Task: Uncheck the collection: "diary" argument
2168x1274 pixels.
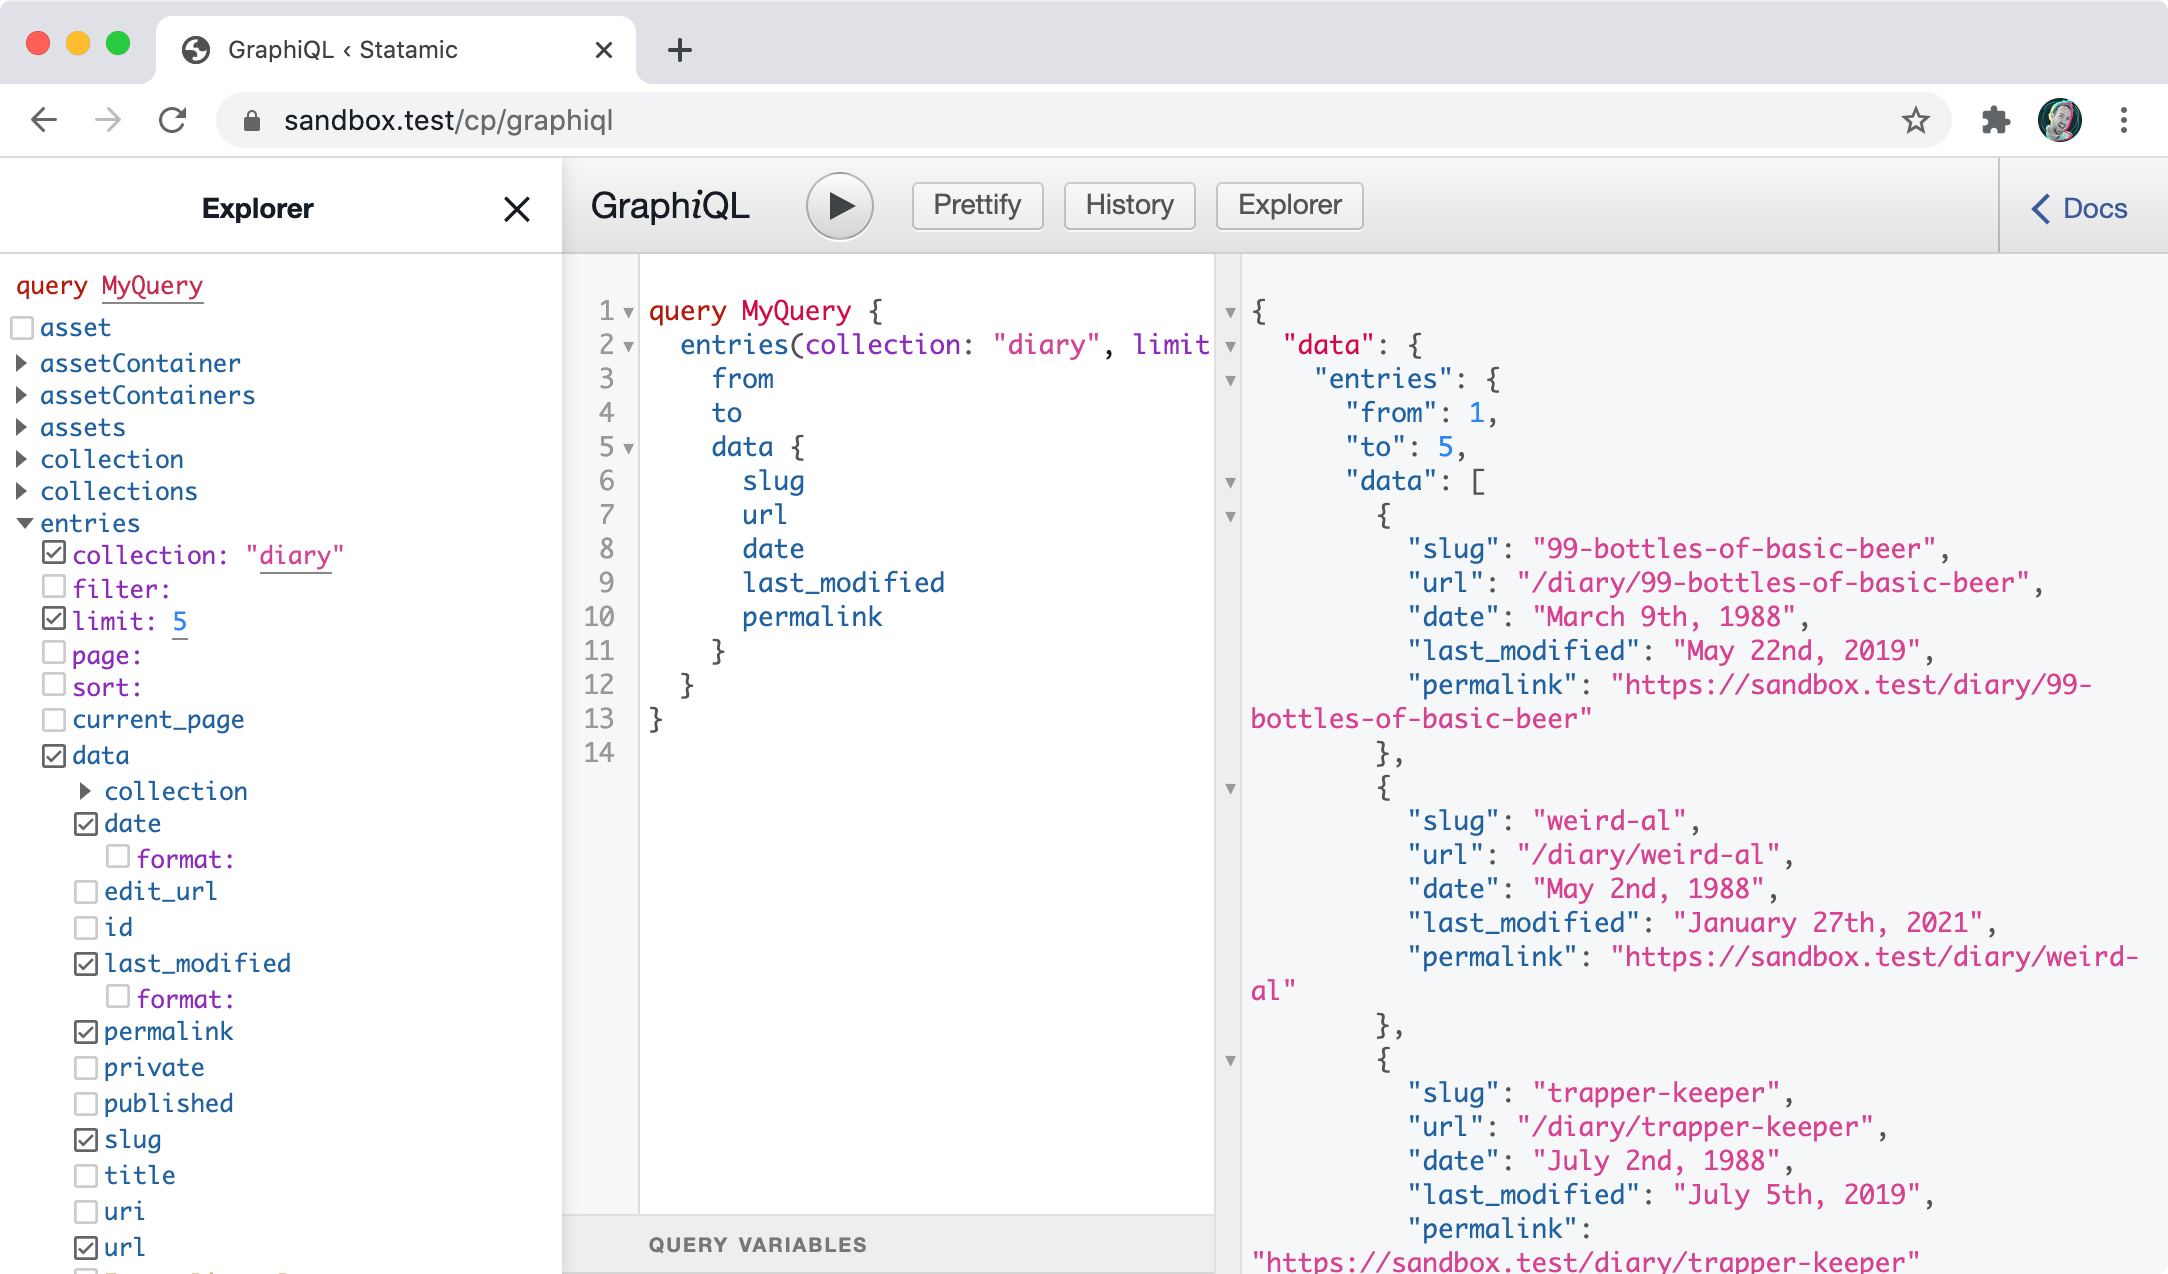Action: click(54, 553)
